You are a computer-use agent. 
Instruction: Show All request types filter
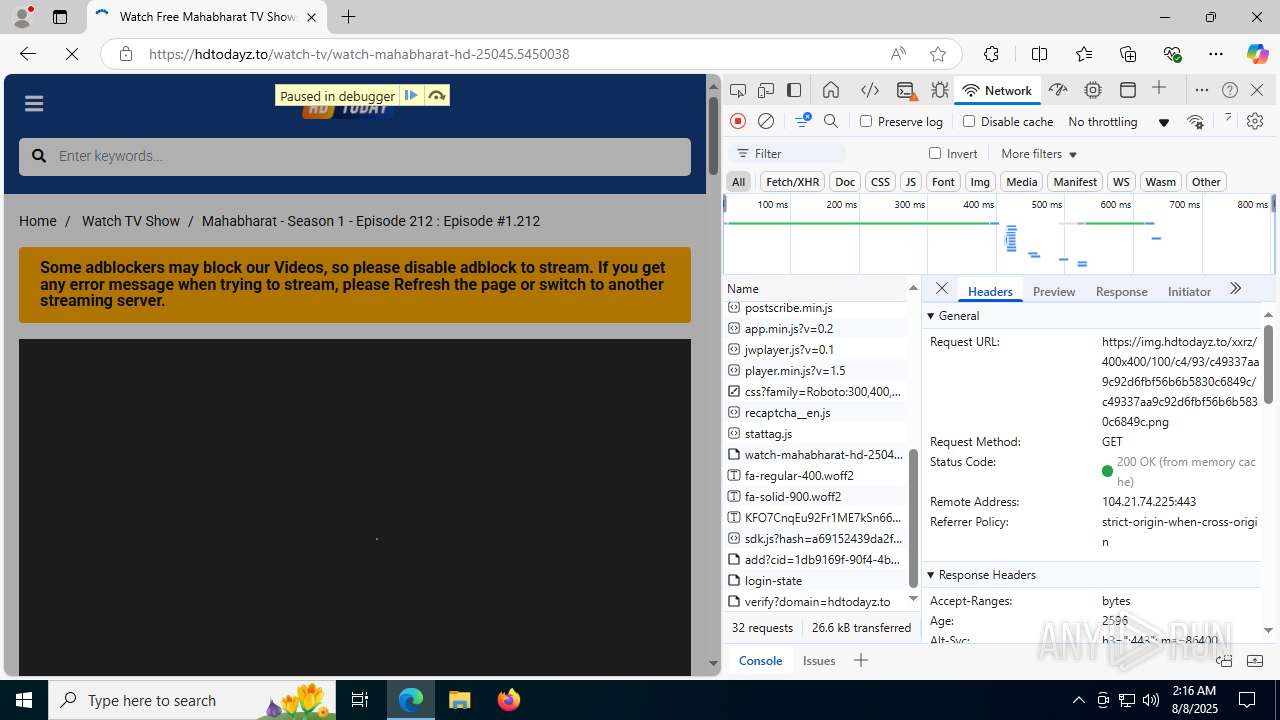click(x=738, y=182)
